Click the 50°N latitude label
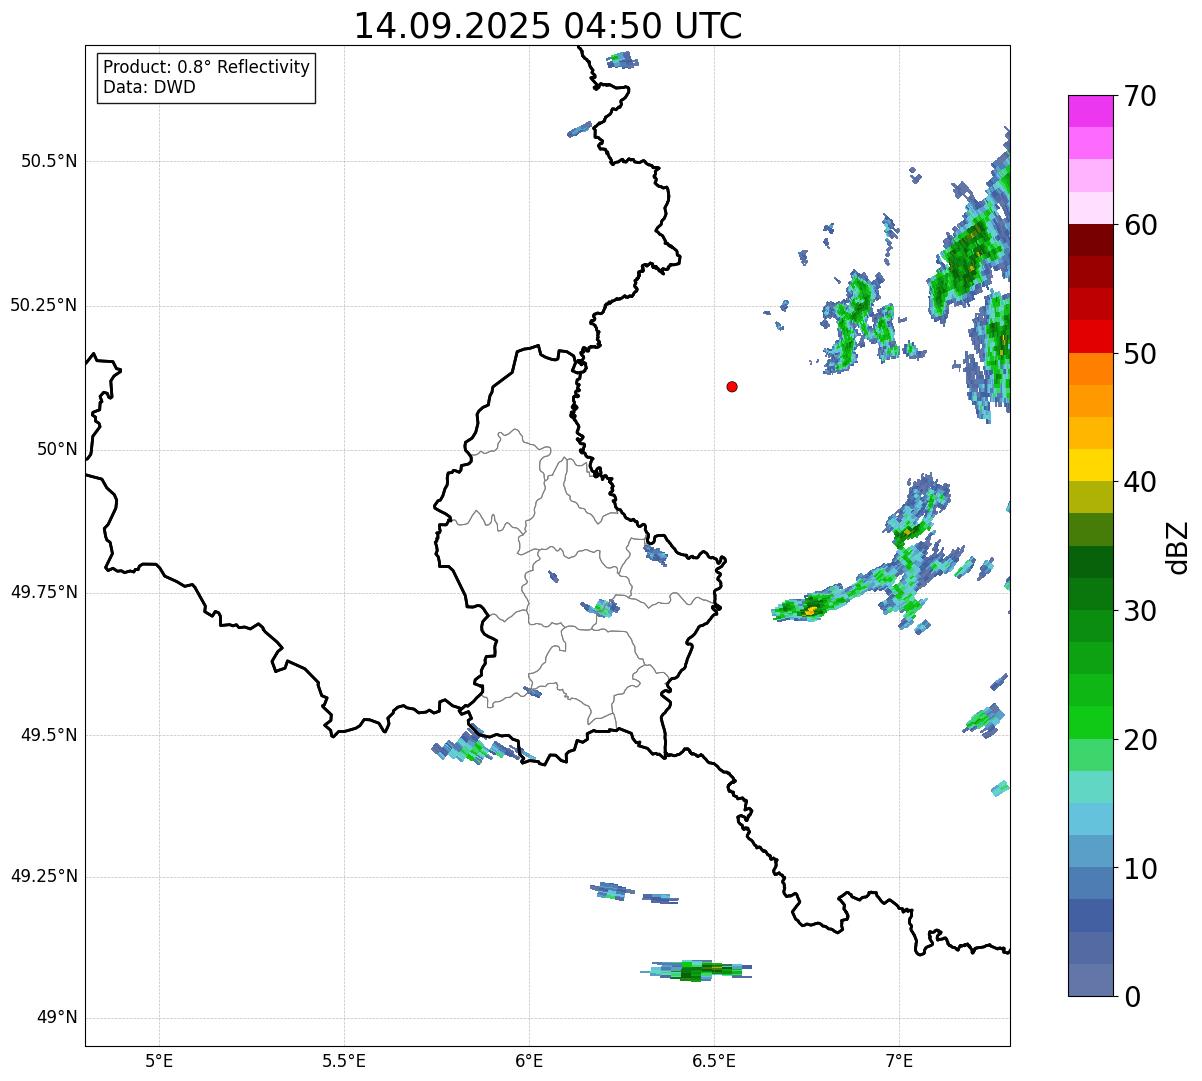The image size is (1202, 1081). (x=57, y=449)
